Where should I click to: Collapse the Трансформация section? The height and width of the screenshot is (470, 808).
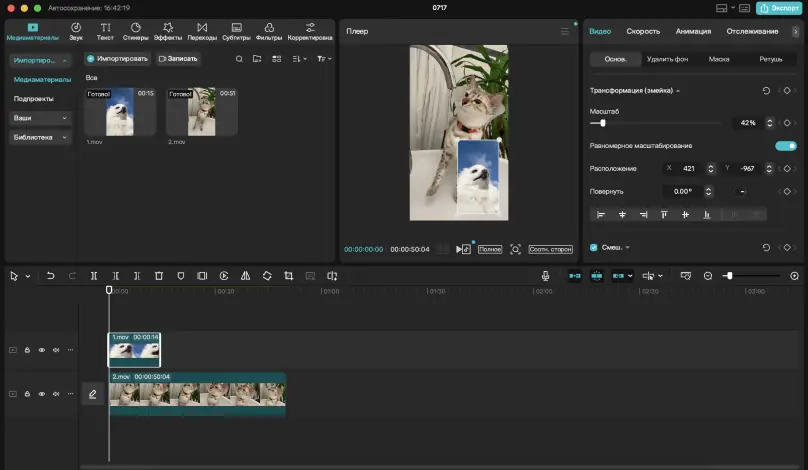[678, 91]
